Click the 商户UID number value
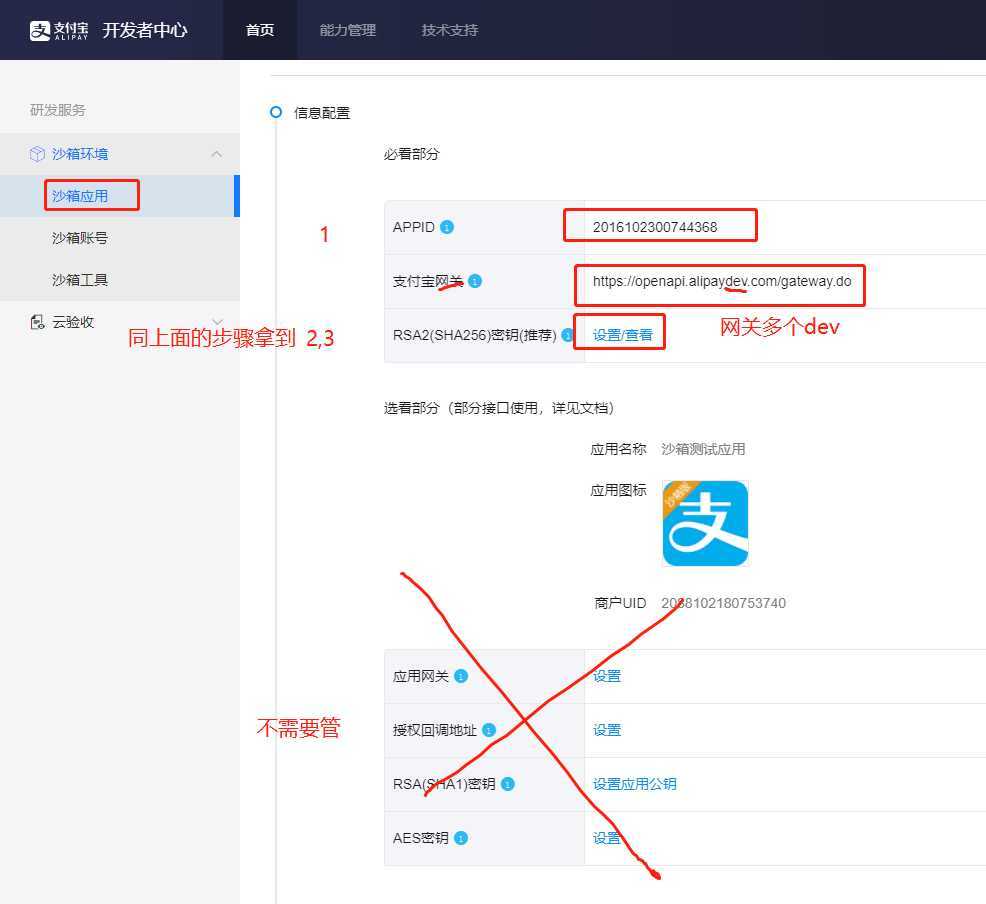This screenshot has height=904, width=986. pos(723,603)
